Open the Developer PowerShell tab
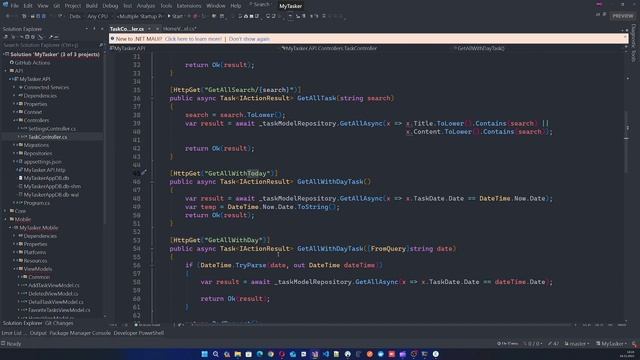 point(139,333)
